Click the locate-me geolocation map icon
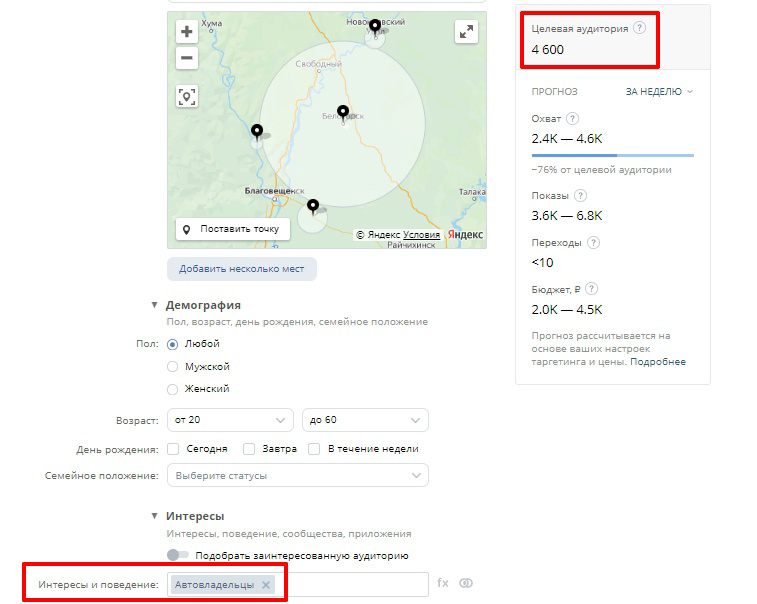The image size is (757, 604). coord(187,96)
